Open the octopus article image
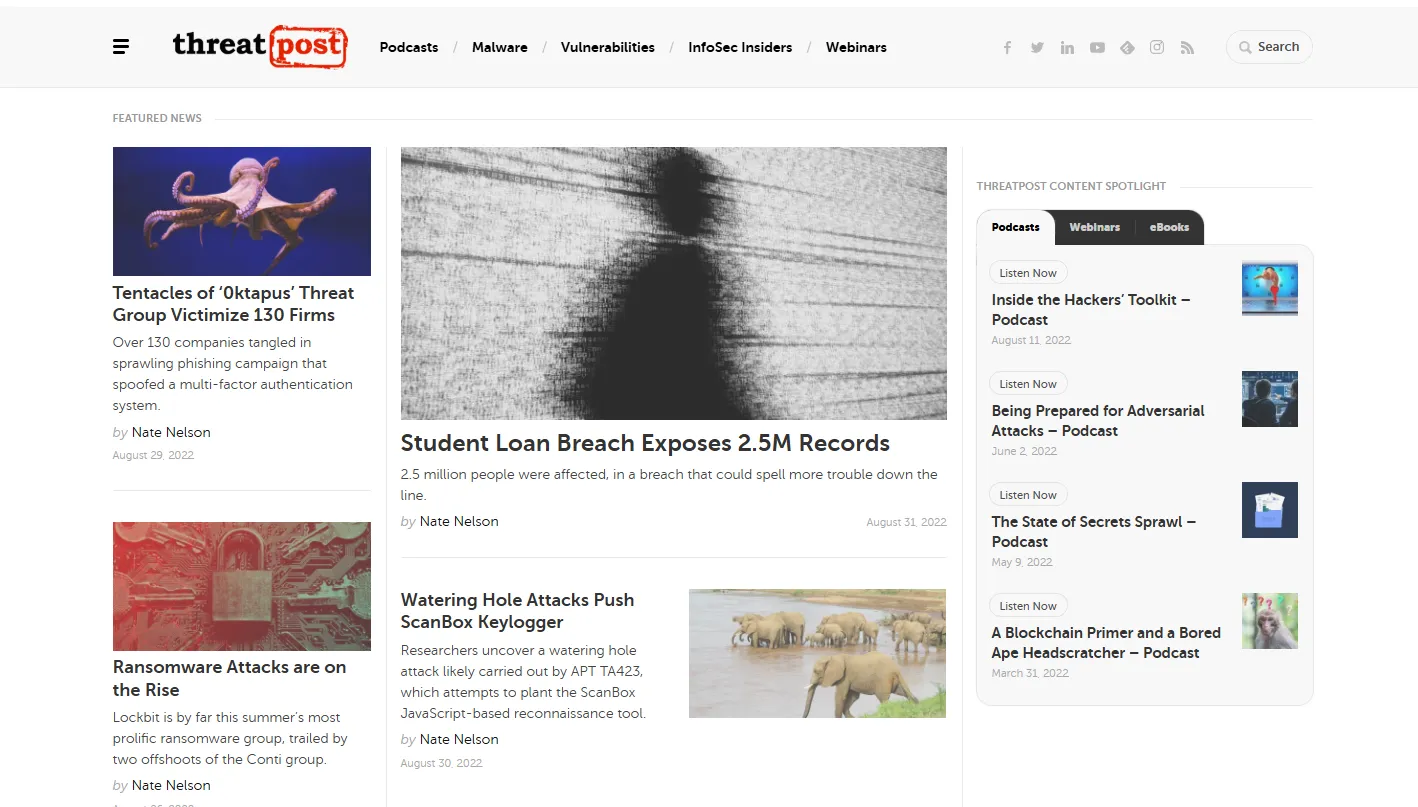The image size is (1418, 807). coord(242,211)
